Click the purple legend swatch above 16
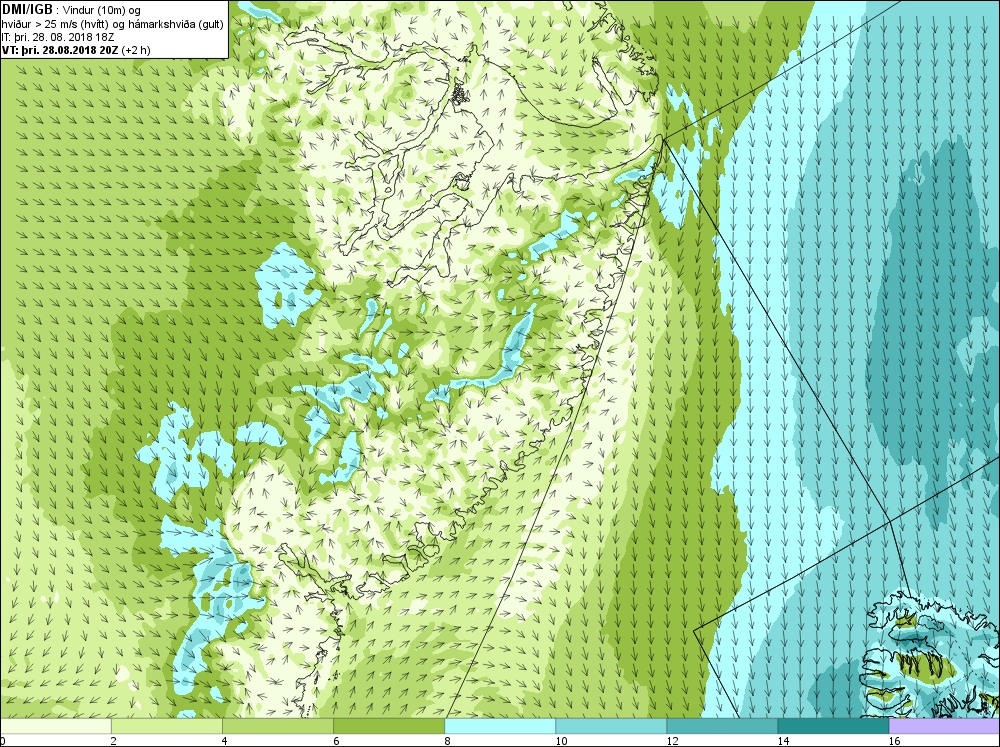The width and height of the screenshot is (1000, 747). point(944,726)
